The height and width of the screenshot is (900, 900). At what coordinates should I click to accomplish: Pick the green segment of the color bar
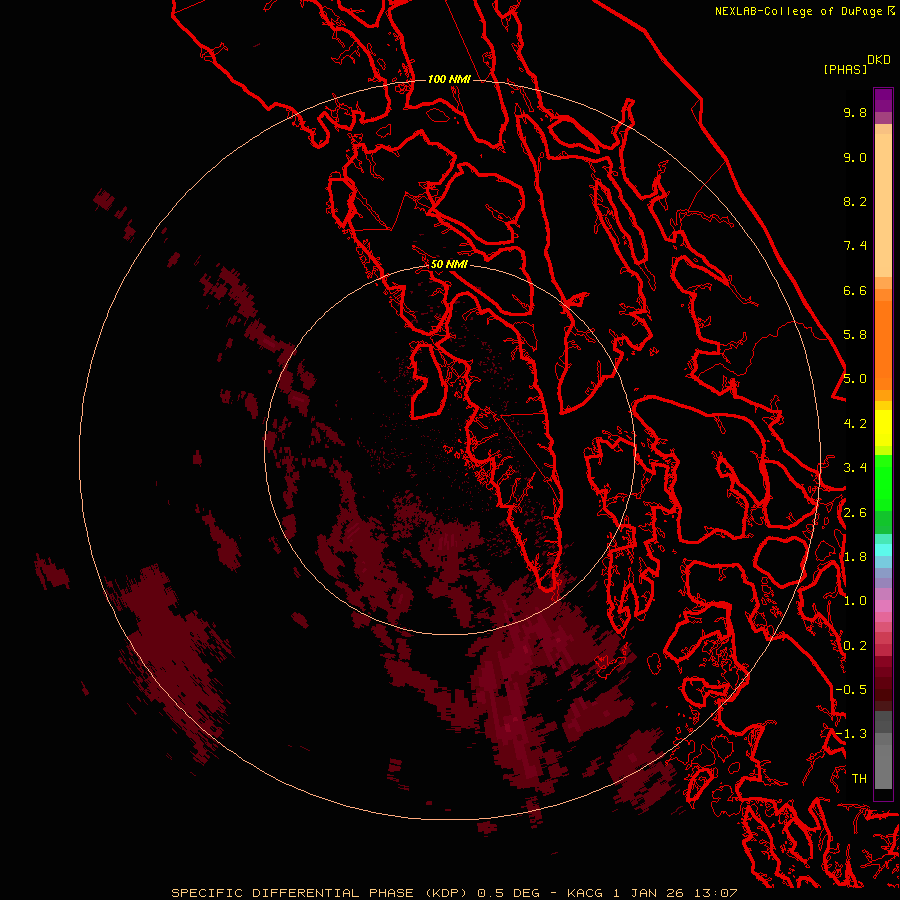tap(883, 483)
